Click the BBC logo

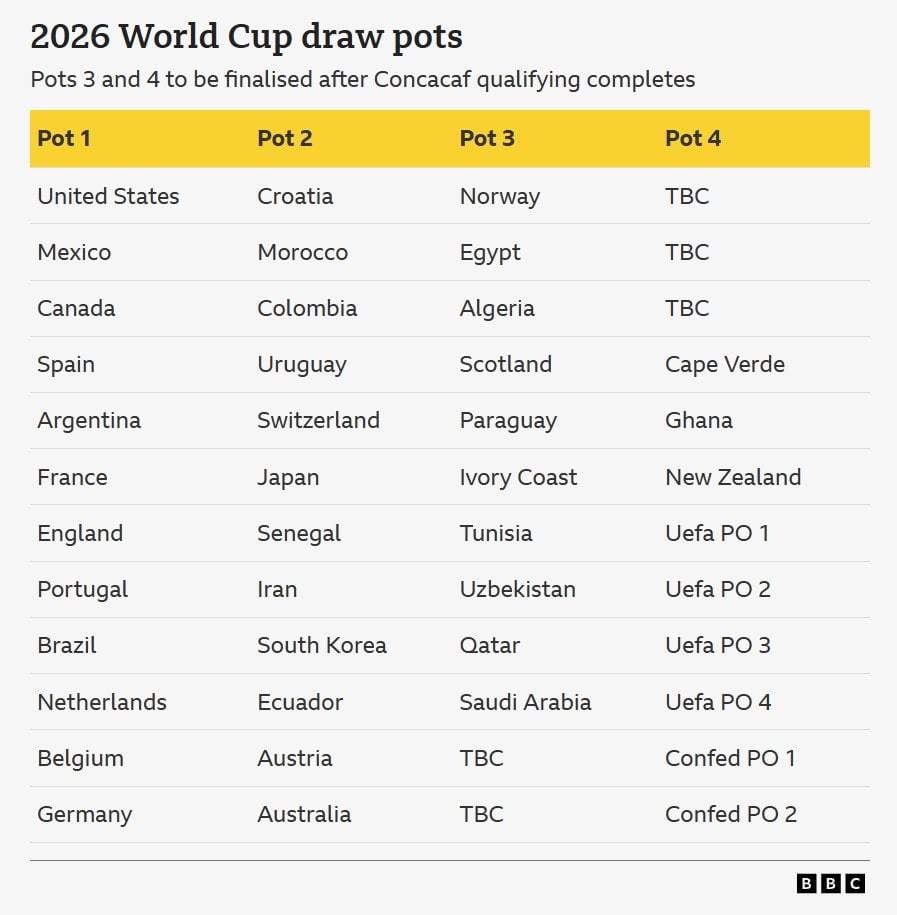click(830, 883)
